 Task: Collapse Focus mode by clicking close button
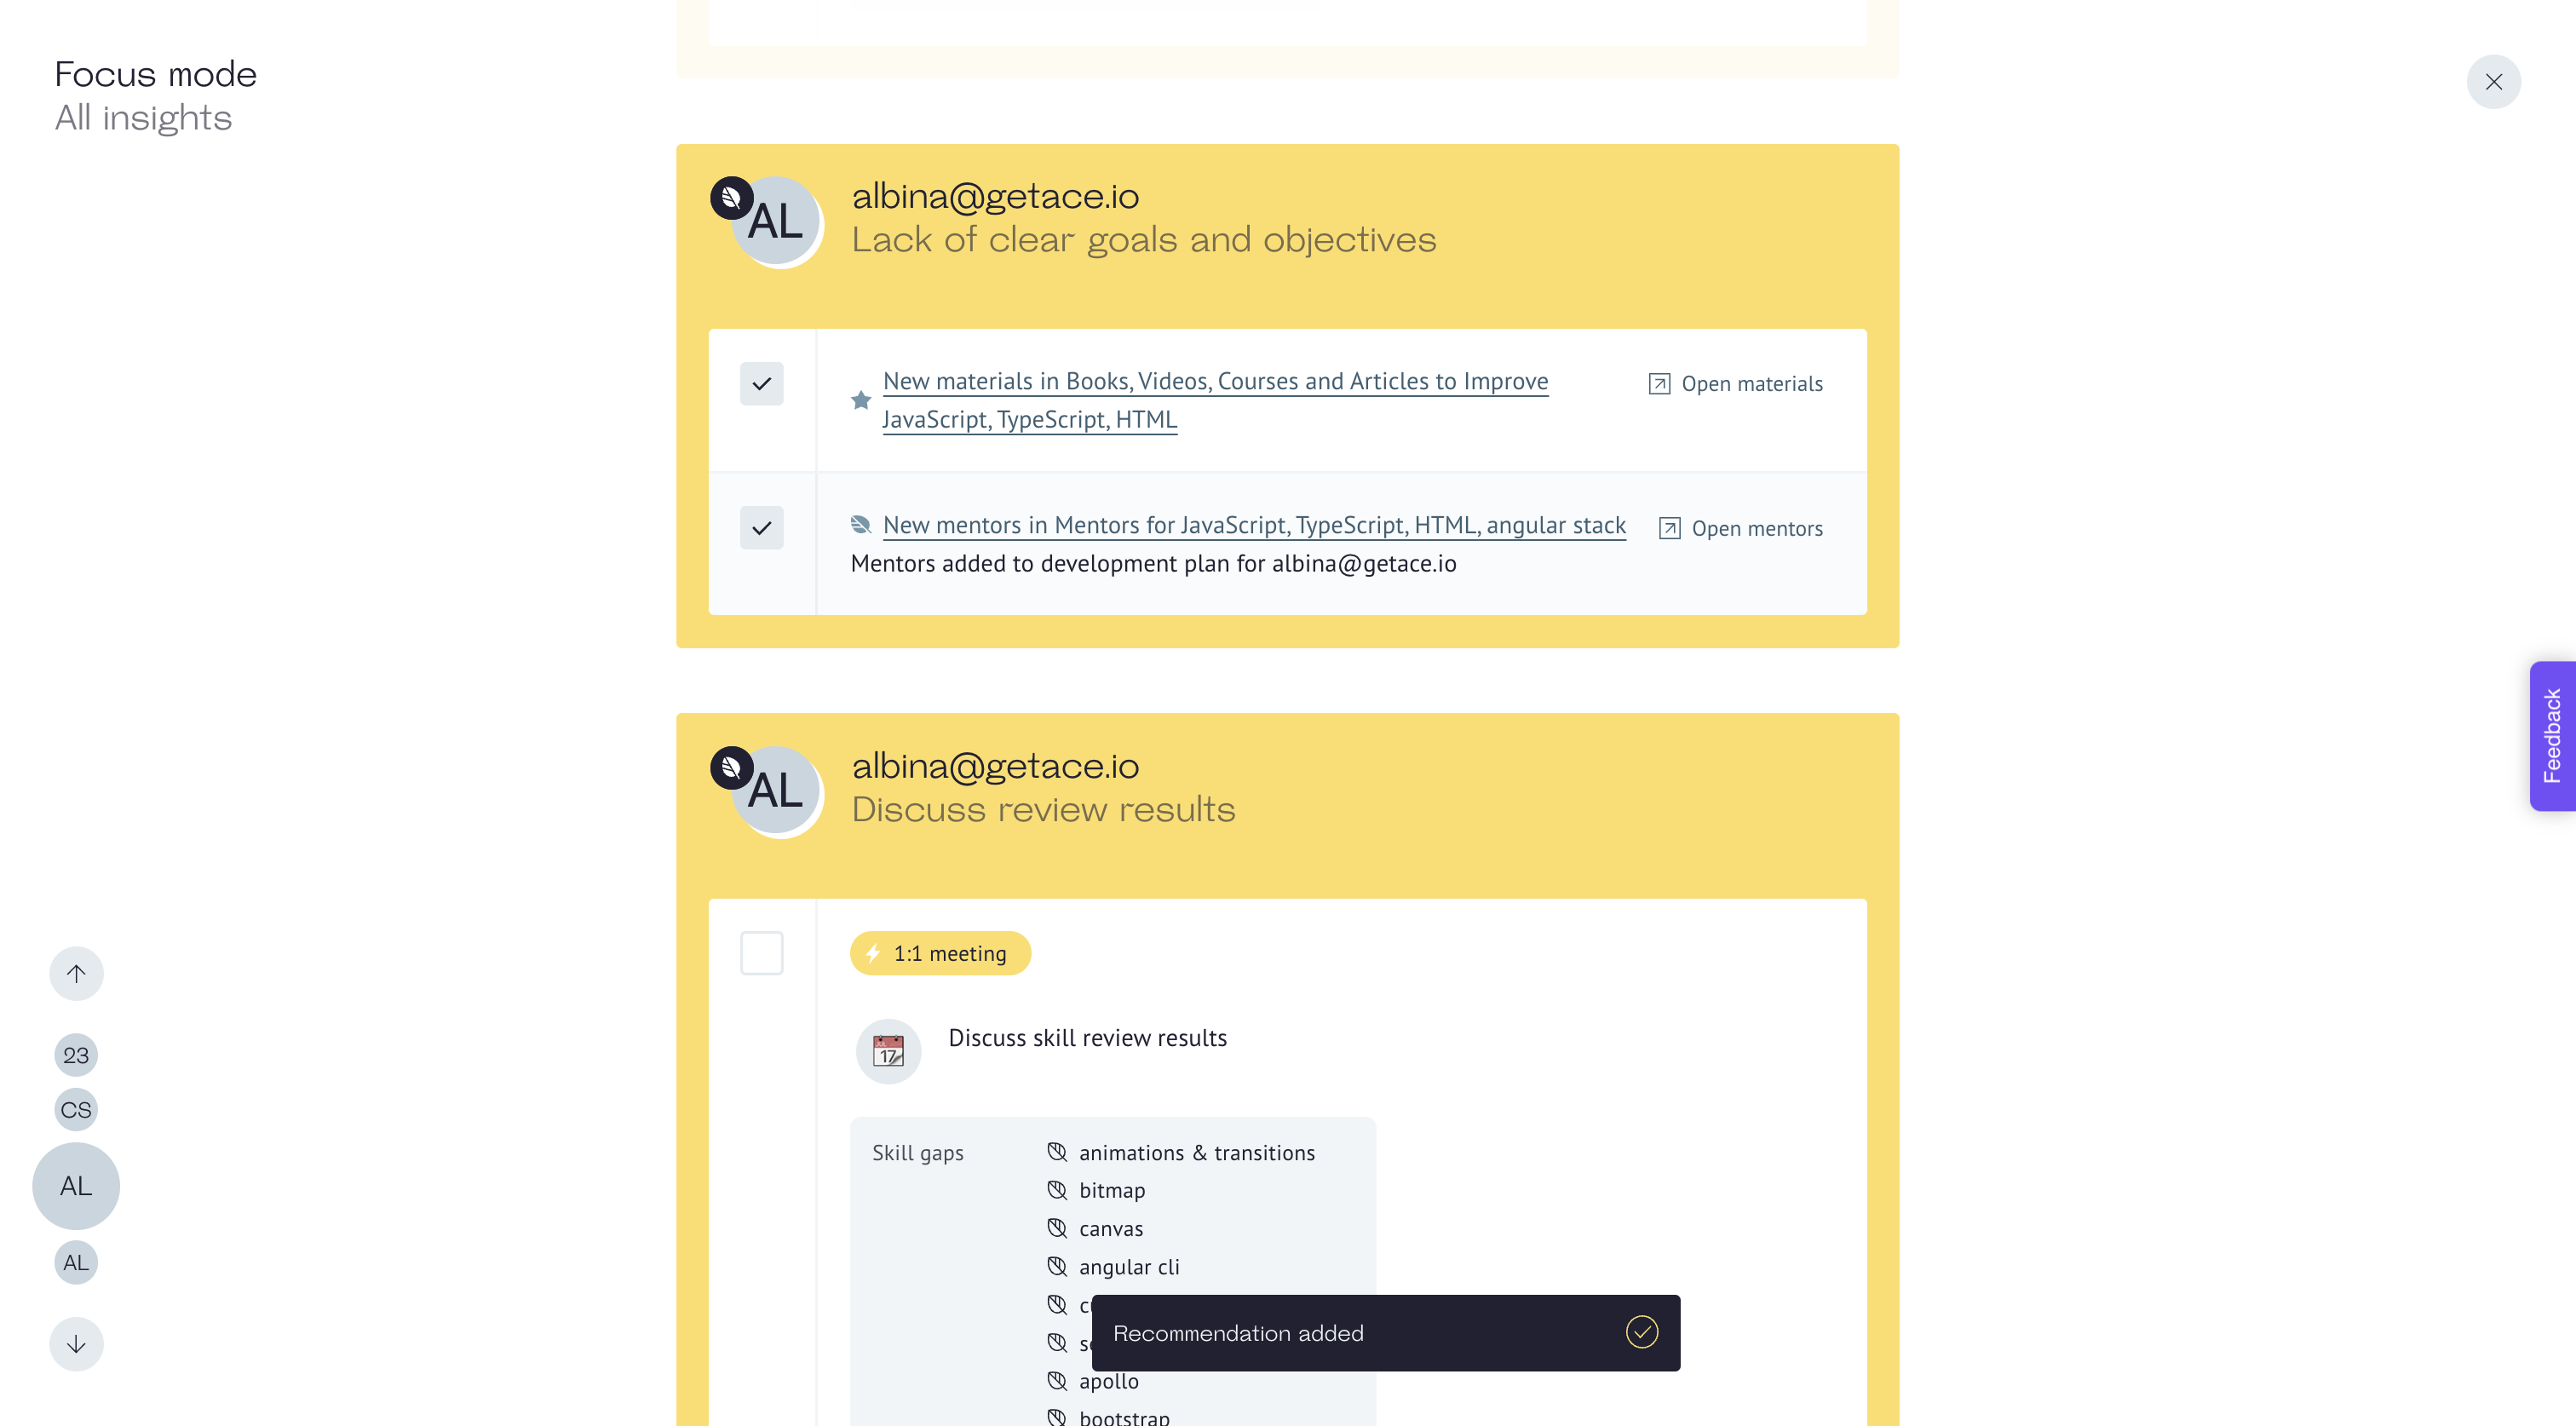pos(2493,81)
